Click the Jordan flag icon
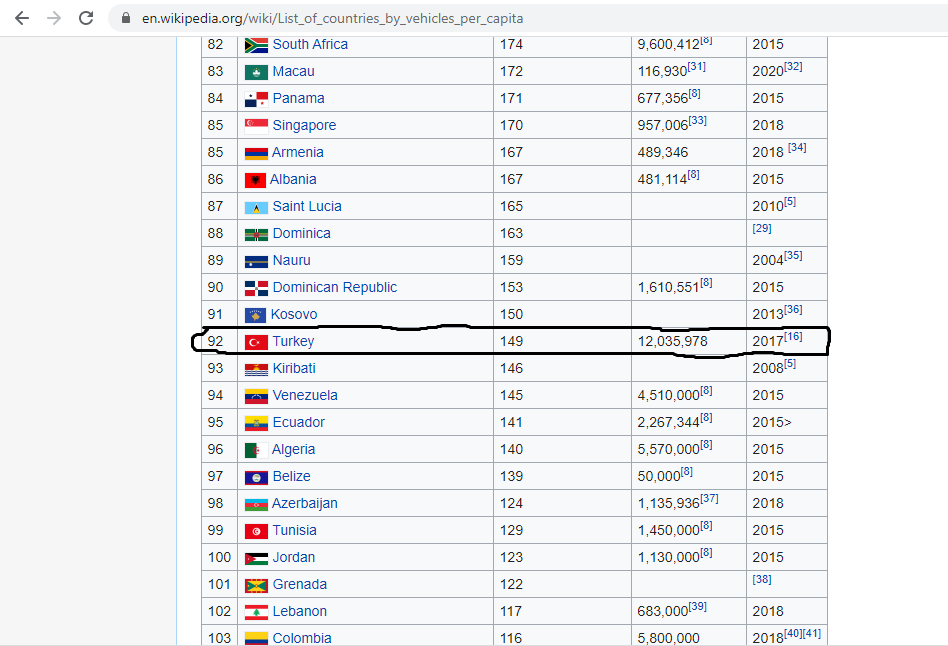The width and height of the screenshot is (948, 646). 256,558
